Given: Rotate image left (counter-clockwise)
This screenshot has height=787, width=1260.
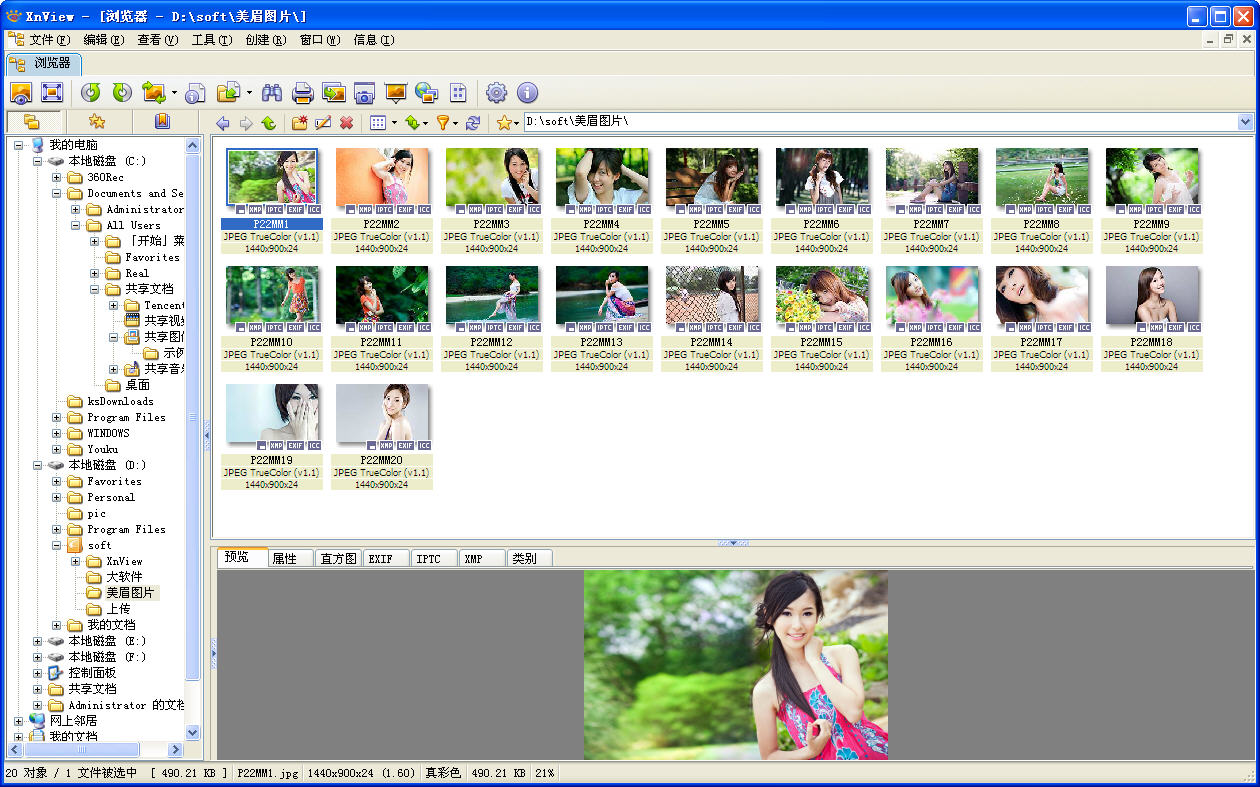Looking at the screenshot, I should coord(91,93).
